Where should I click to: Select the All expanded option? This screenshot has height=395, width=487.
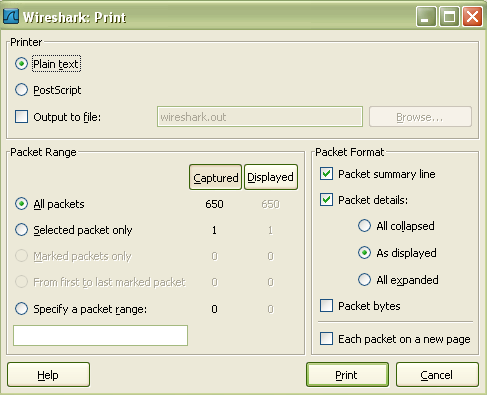coord(364,279)
